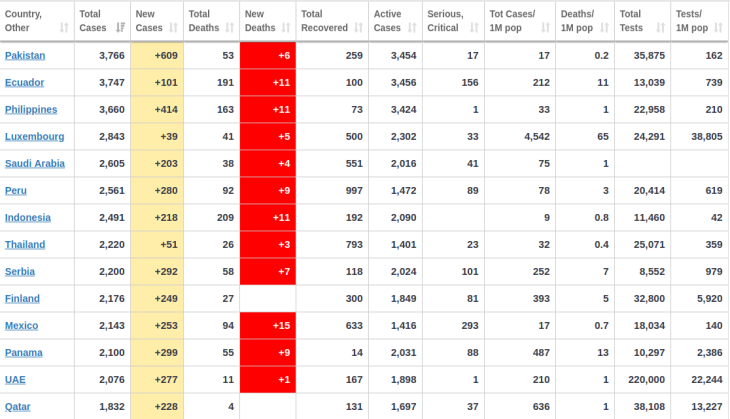Open the Panama country link
This screenshot has height=419, width=730.
tap(23, 352)
